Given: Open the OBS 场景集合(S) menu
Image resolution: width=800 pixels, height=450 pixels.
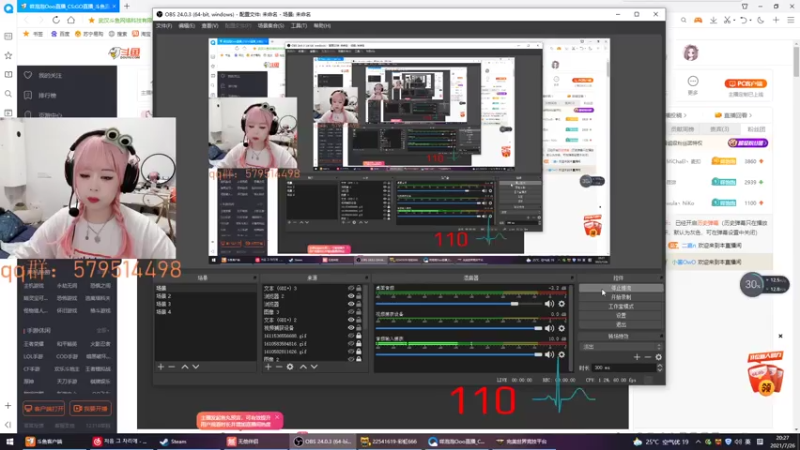Looking at the screenshot, I should pos(271,26).
